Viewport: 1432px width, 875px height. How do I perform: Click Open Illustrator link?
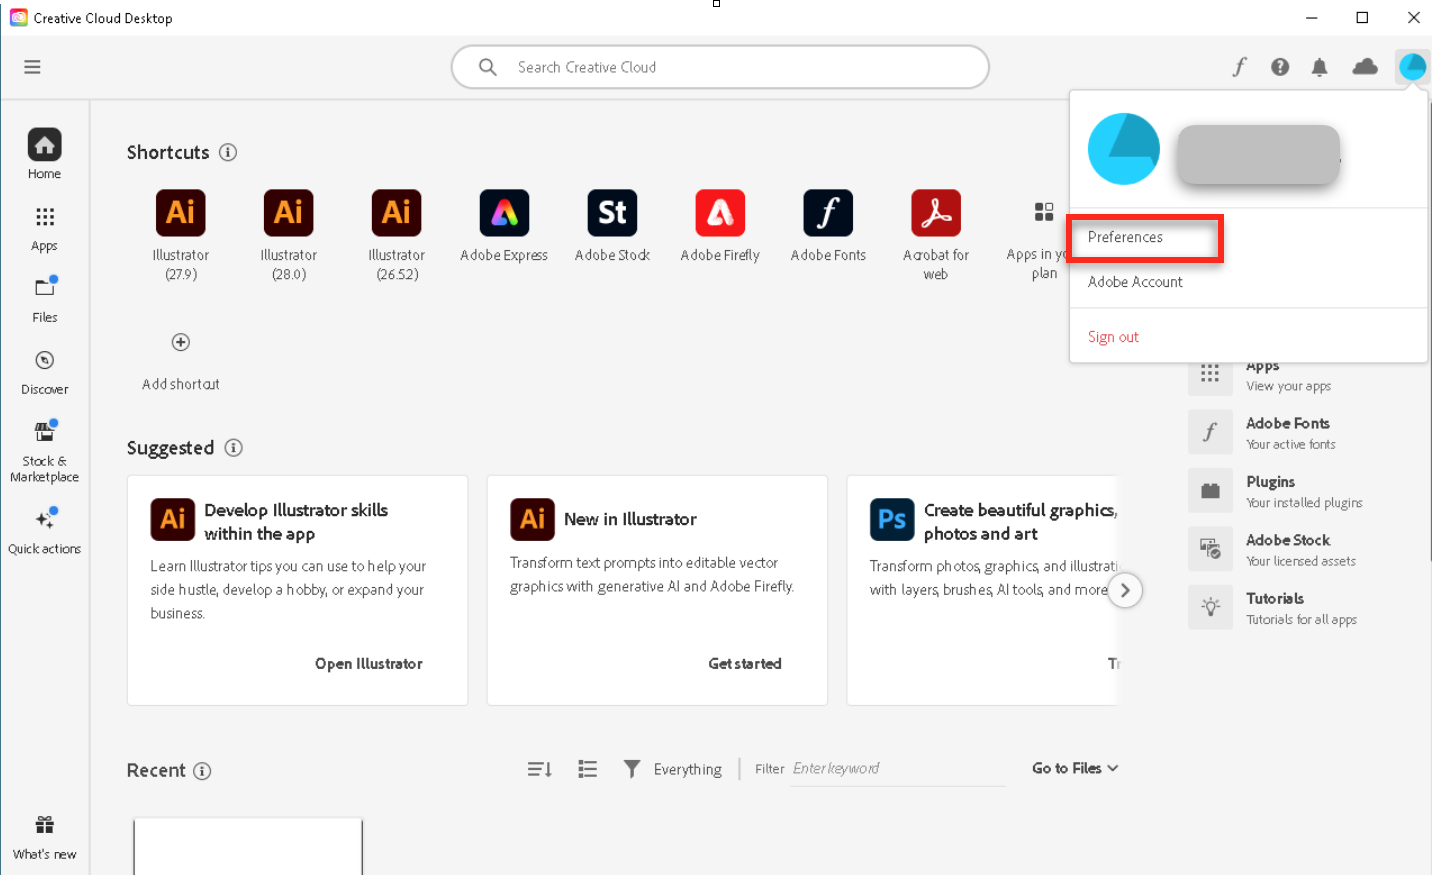click(368, 664)
